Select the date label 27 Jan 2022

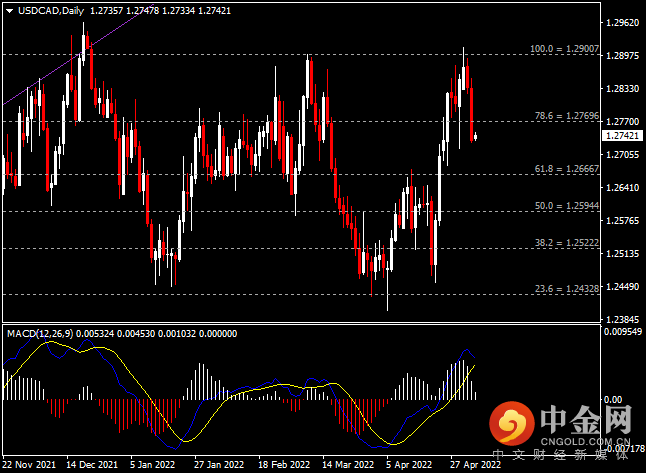pyautogui.click(x=219, y=465)
